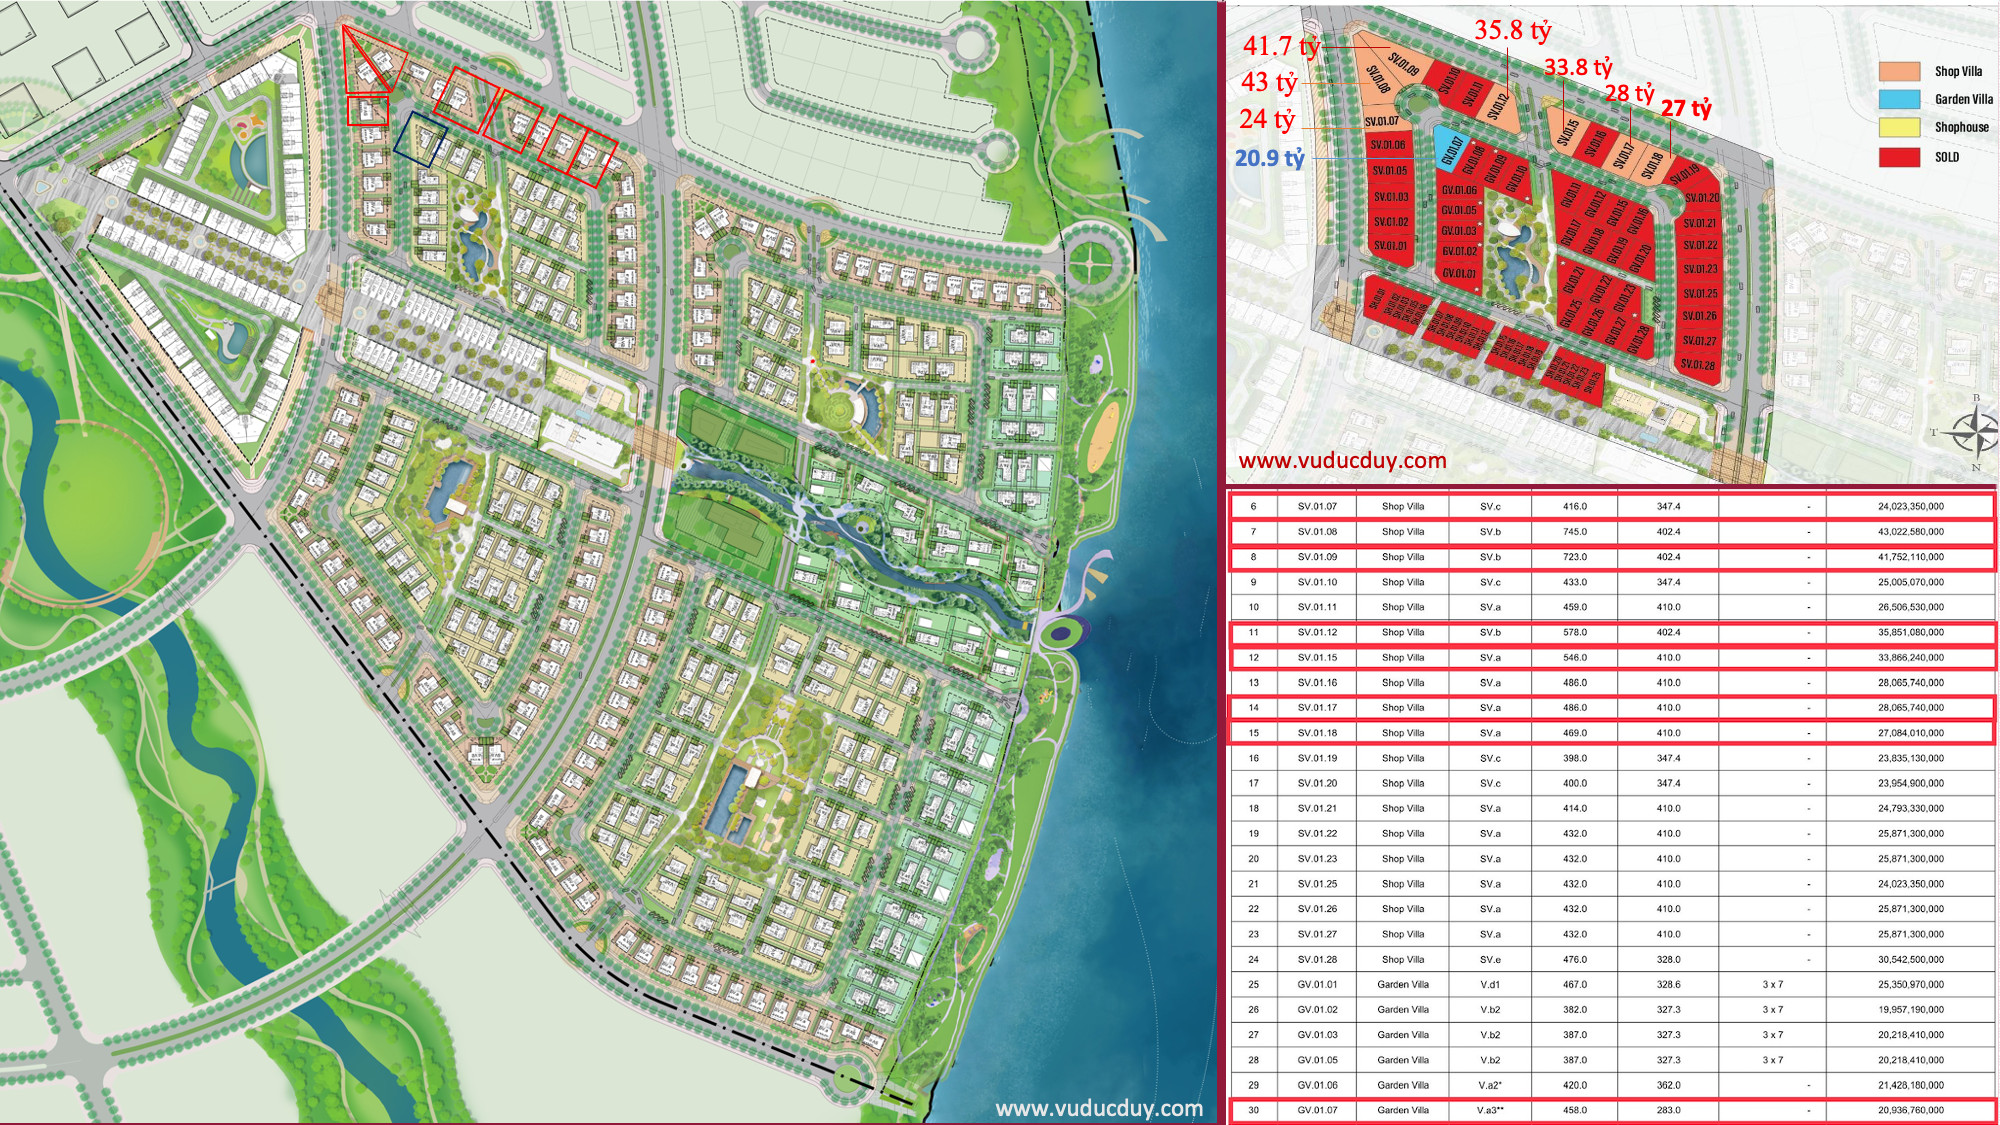Click the Garden Villa blue legend swatch

pos(1899,99)
